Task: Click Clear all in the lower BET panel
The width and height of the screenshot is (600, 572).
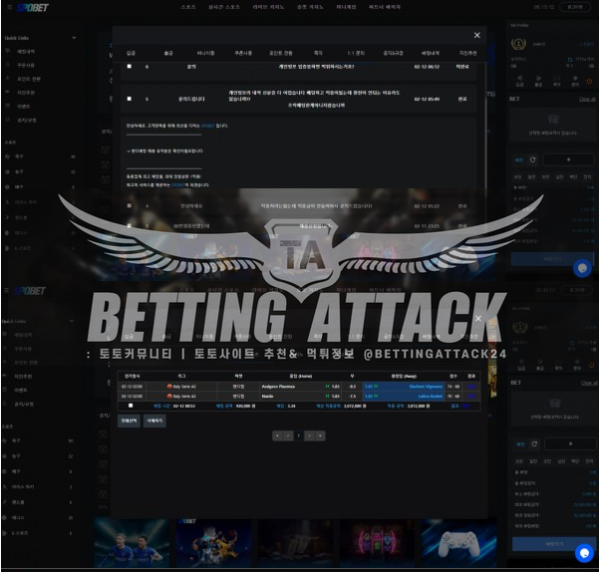Action: [589, 383]
